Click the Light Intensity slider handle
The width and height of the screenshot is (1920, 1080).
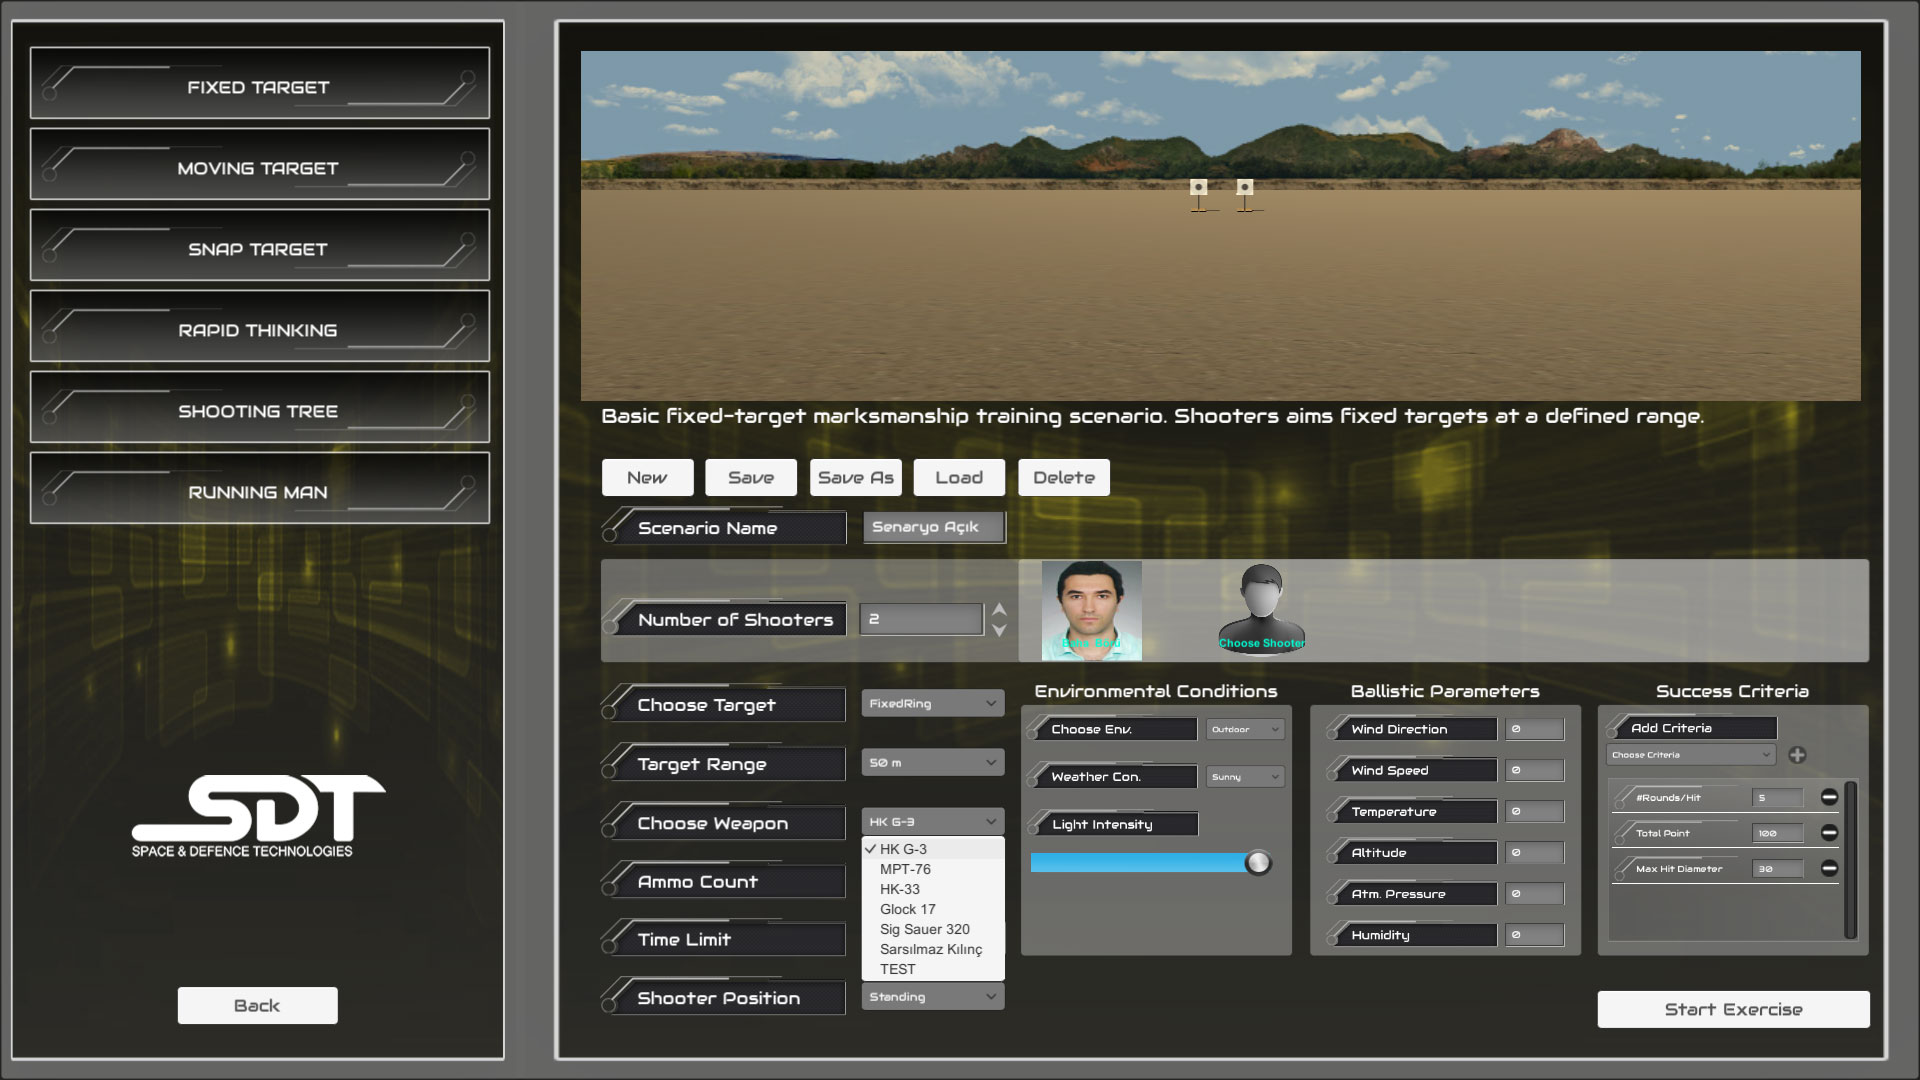click(x=1258, y=863)
